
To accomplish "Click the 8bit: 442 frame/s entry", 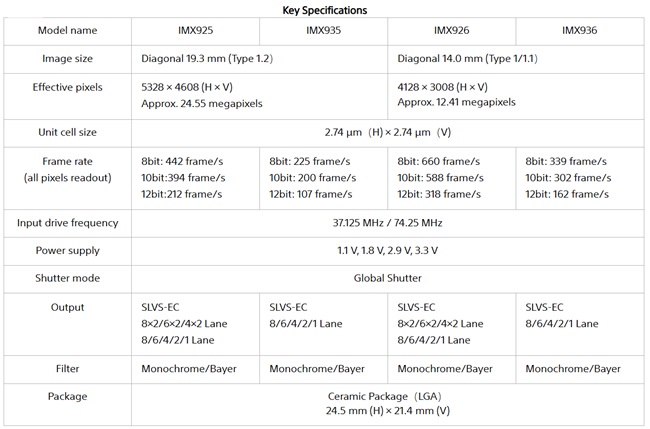I will [x=186, y=160].
